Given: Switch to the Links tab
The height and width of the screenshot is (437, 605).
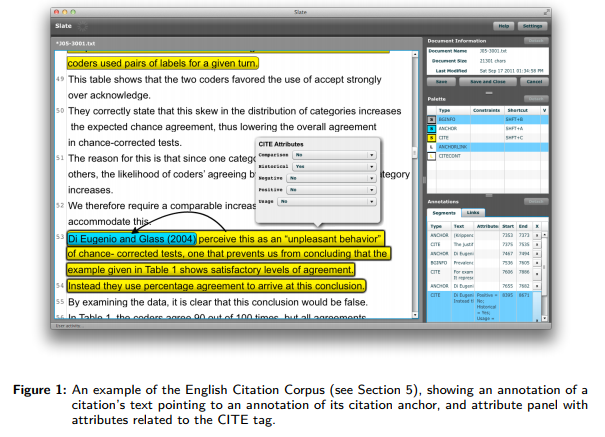Looking at the screenshot, I should [473, 213].
